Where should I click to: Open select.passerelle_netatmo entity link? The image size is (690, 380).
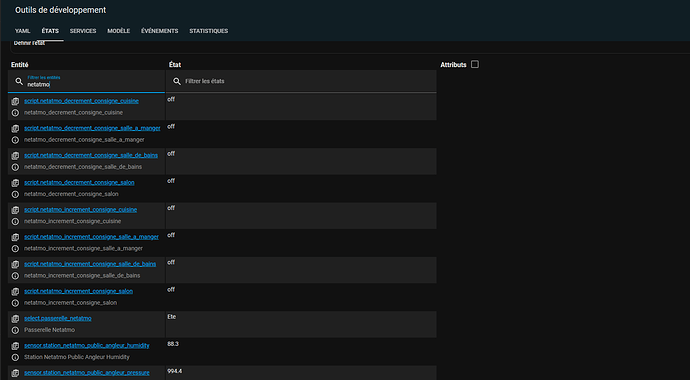pyautogui.click(x=58, y=318)
